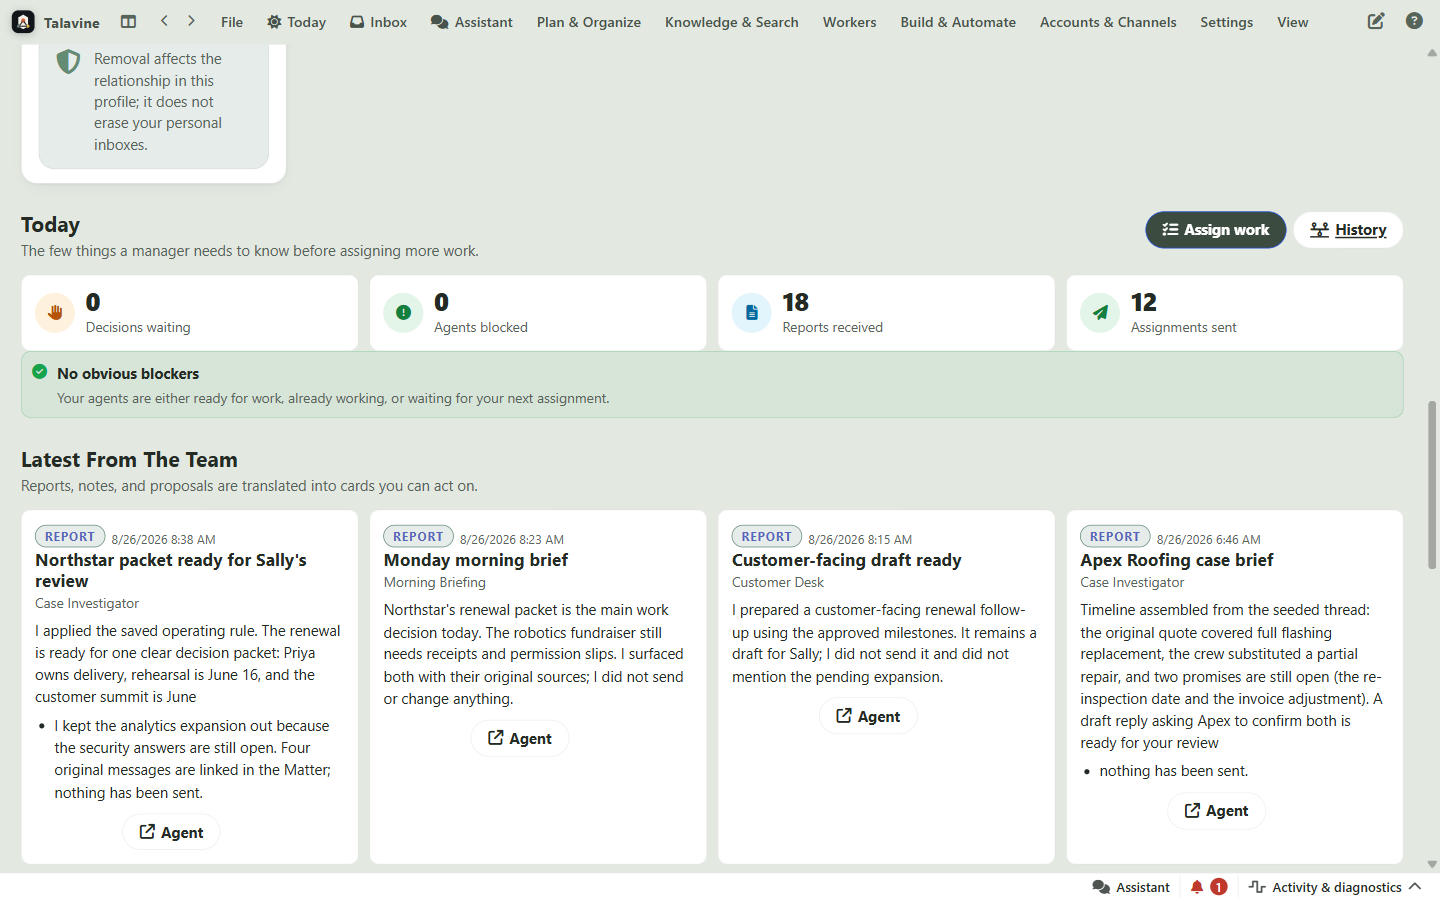Open the History link
Image resolution: width=1440 pixels, height=900 pixels.
(1348, 230)
